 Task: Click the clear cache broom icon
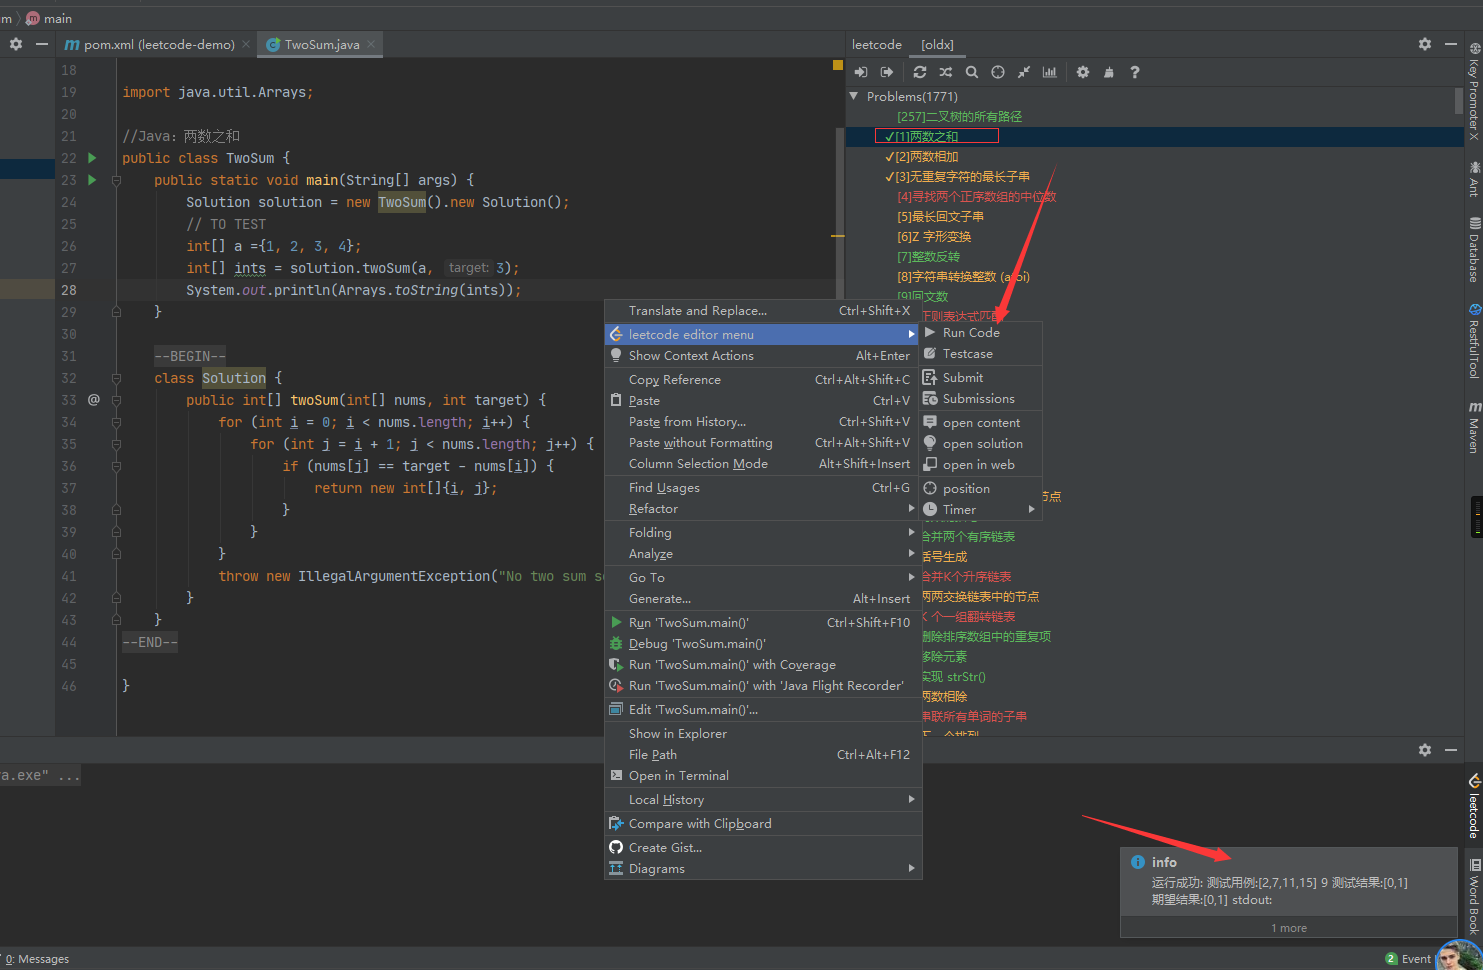click(1109, 72)
